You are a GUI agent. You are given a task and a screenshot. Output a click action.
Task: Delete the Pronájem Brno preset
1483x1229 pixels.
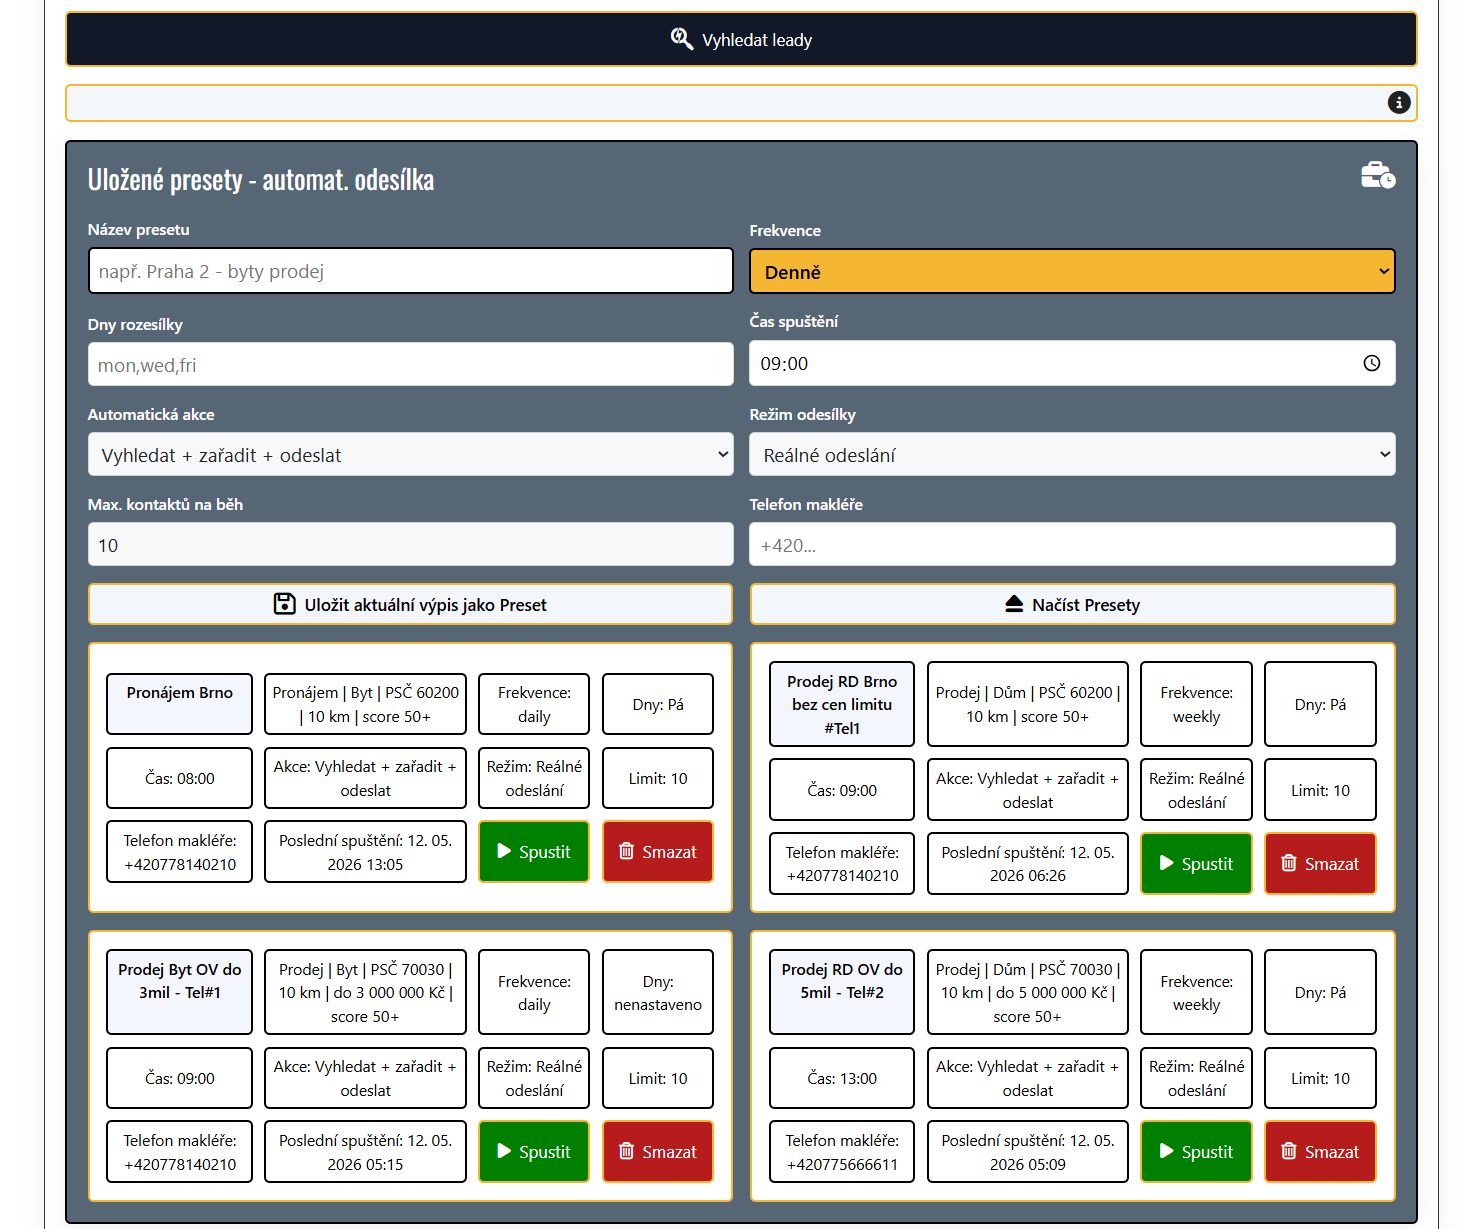(658, 852)
